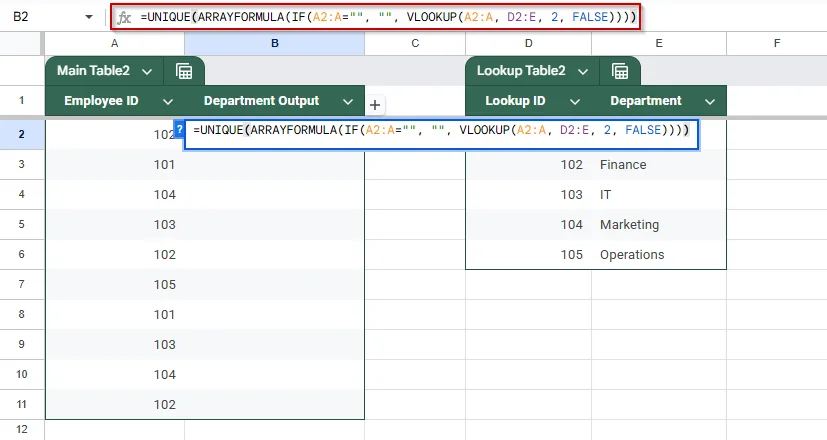Select row 1 header
827x440 pixels.
pos(22,100)
